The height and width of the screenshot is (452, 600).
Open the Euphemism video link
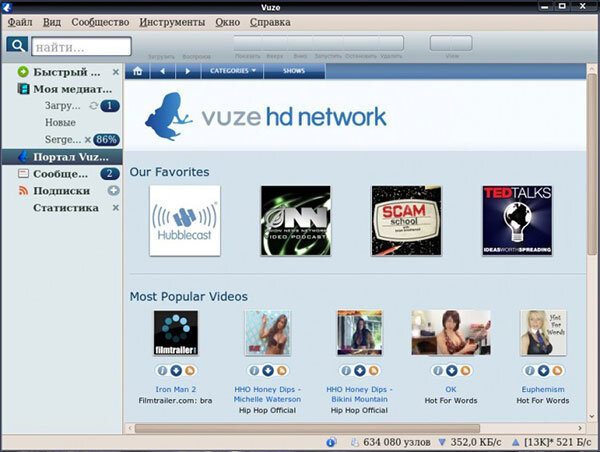[543, 389]
